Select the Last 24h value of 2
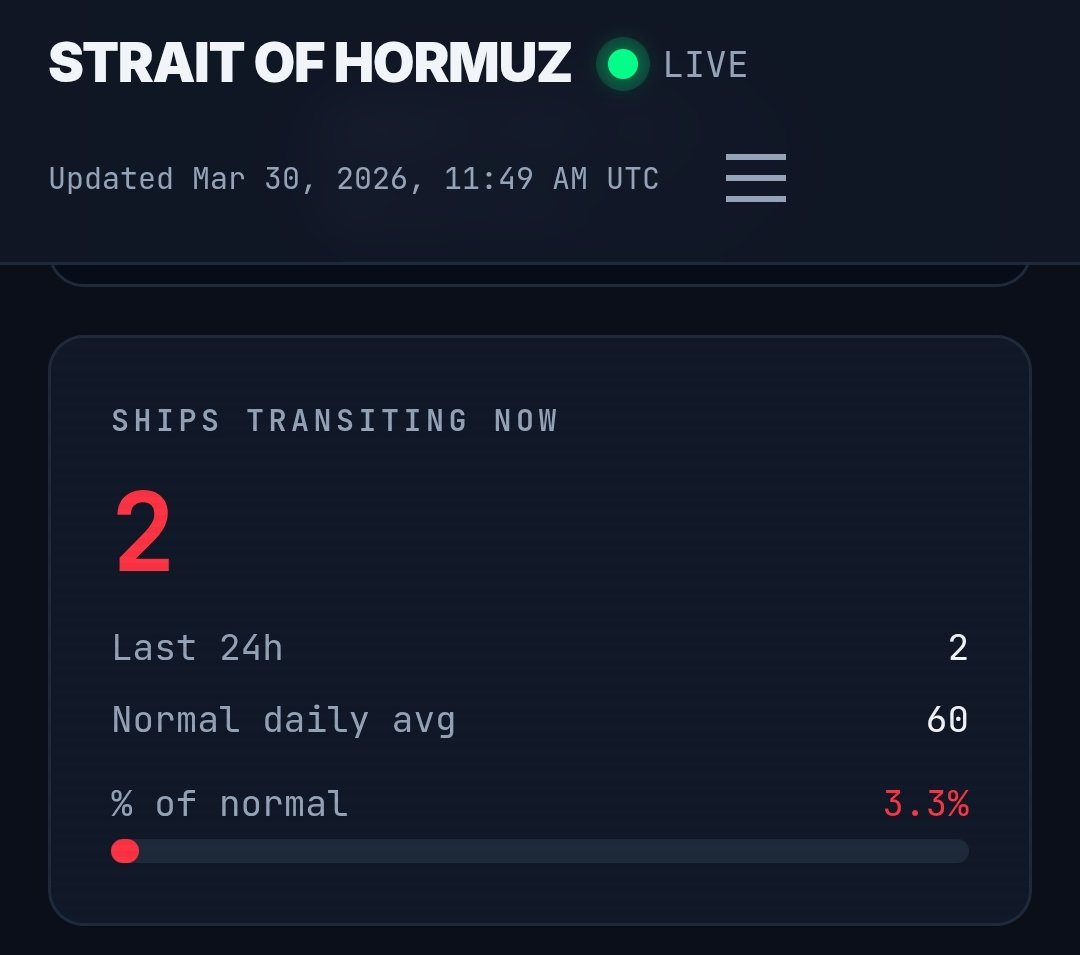Screen dimensions: 1080x955 (x=957, y=648)
